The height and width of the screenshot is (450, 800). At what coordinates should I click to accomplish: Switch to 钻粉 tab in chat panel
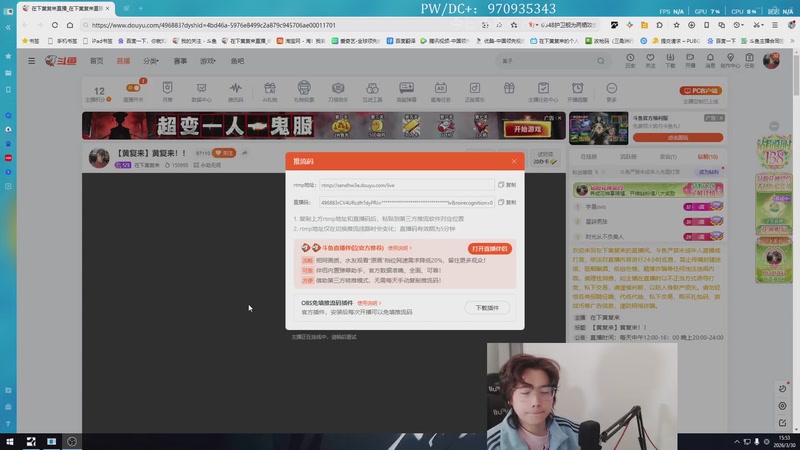click(x=708, y=157)
